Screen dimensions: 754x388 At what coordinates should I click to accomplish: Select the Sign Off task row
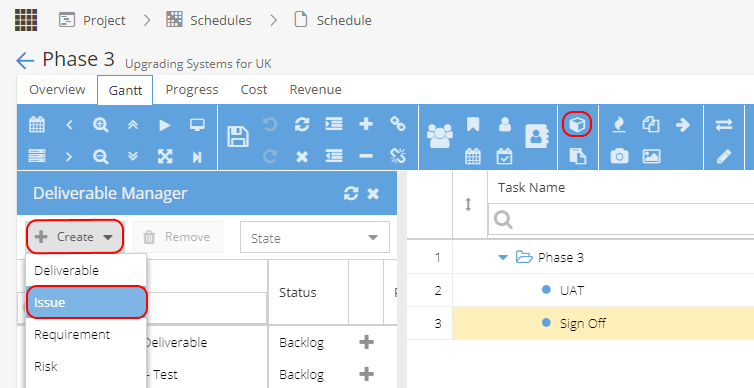click(580, 323)
